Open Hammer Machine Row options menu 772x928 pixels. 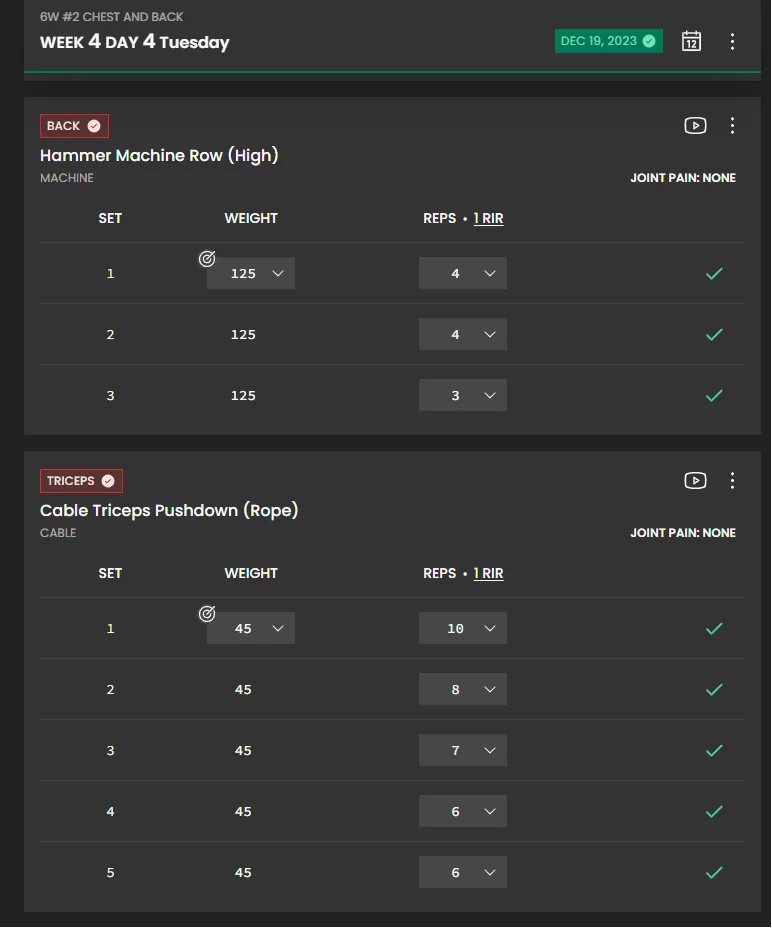coord(733,125)
